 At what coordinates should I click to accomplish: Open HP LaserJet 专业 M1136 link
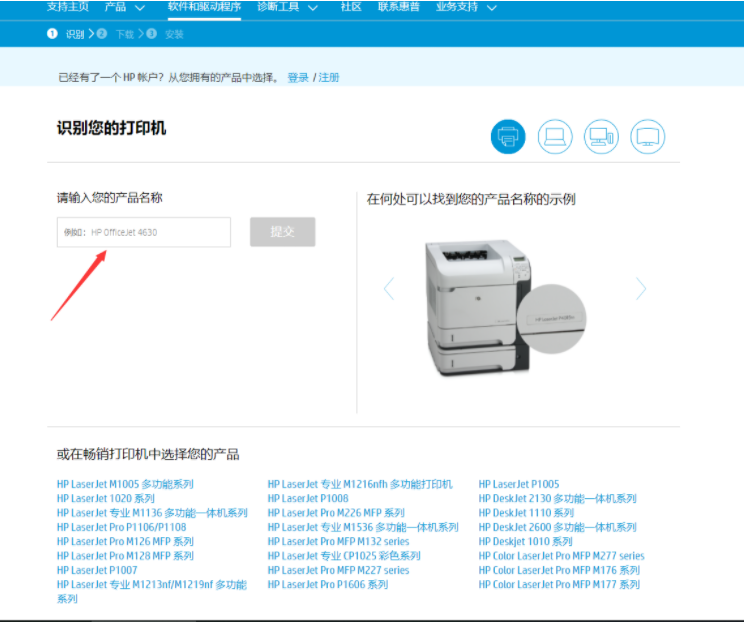(152, 512)
